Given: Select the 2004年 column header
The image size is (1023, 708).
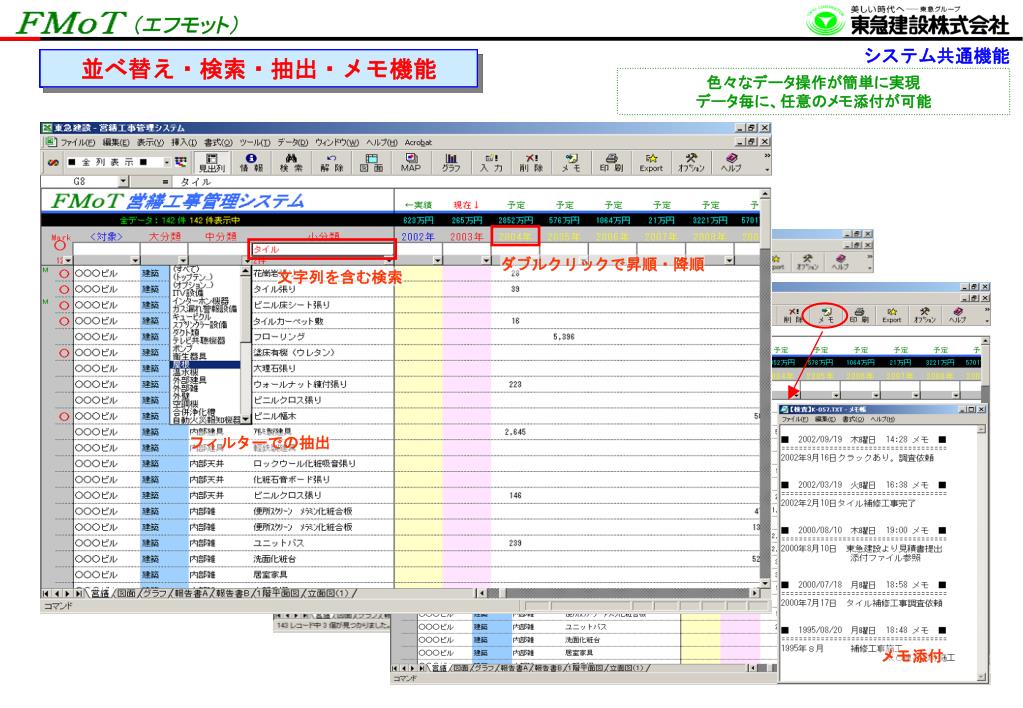Looking at the screenshot, I should coord(515,236).
